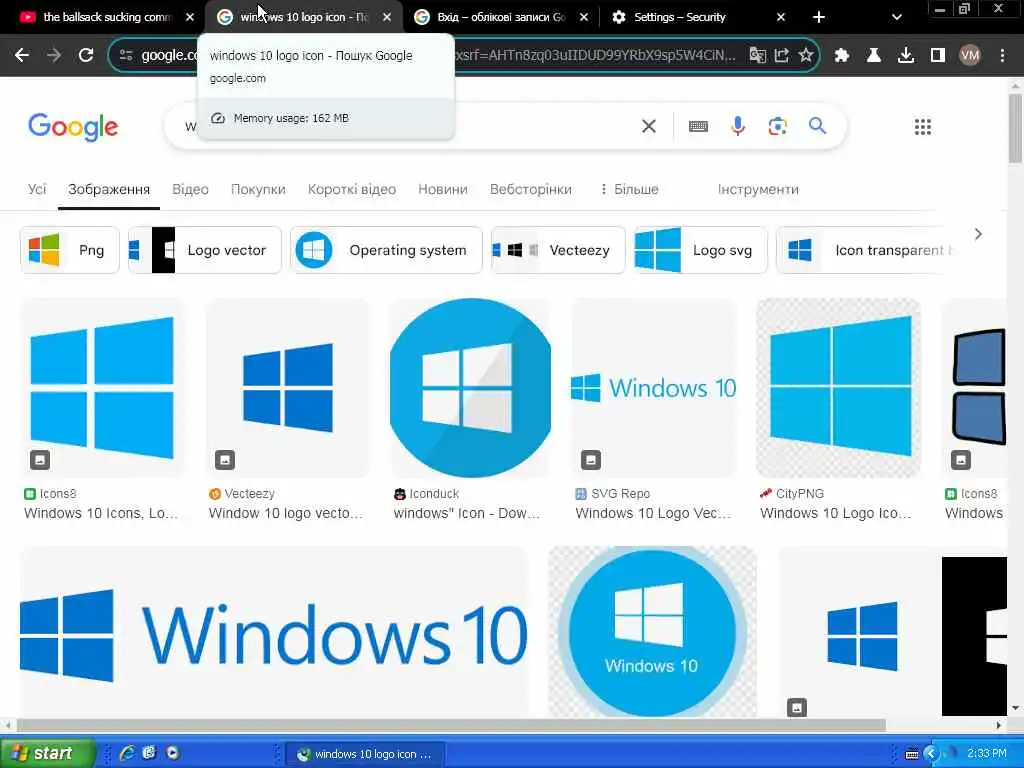This screenshot has width=1024, height=768.
Task: Open the Chrome three-dot menu
Action: (1002, 56)
